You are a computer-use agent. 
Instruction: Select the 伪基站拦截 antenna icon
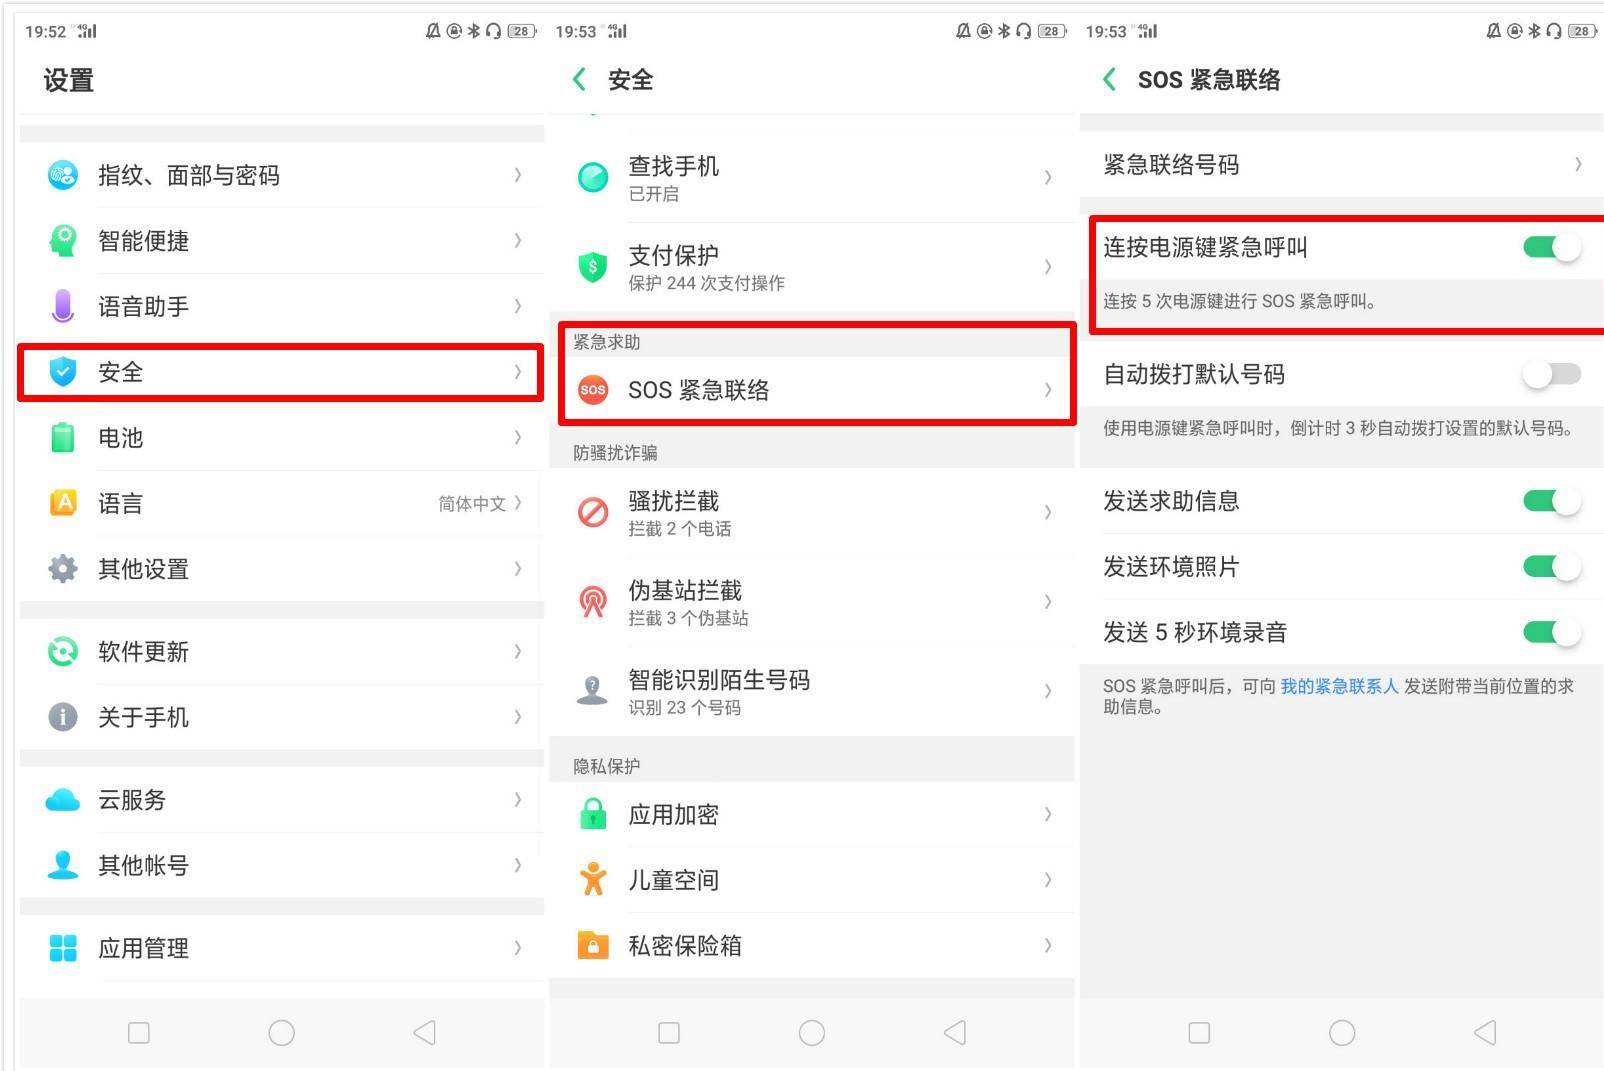point(593,601)
